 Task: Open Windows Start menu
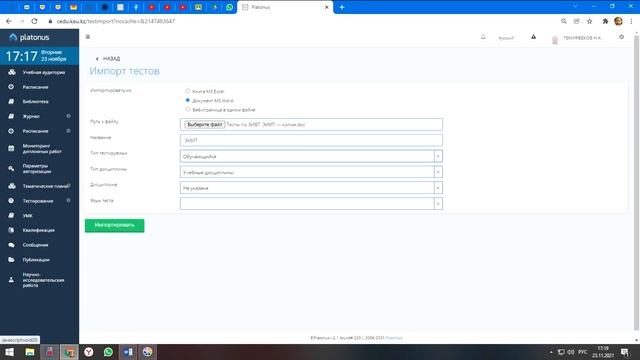pos(9,352)
